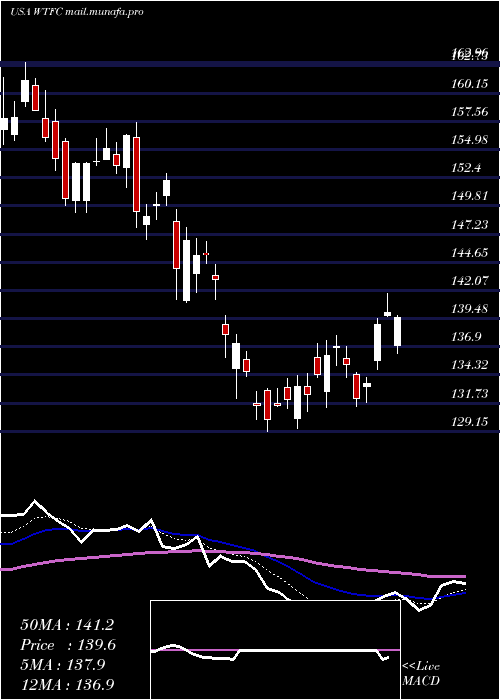The image size is (500, 700).
Task: Click the '50MA : 141.2' readout
Action: pyautogui.click(x=67, y=625)
